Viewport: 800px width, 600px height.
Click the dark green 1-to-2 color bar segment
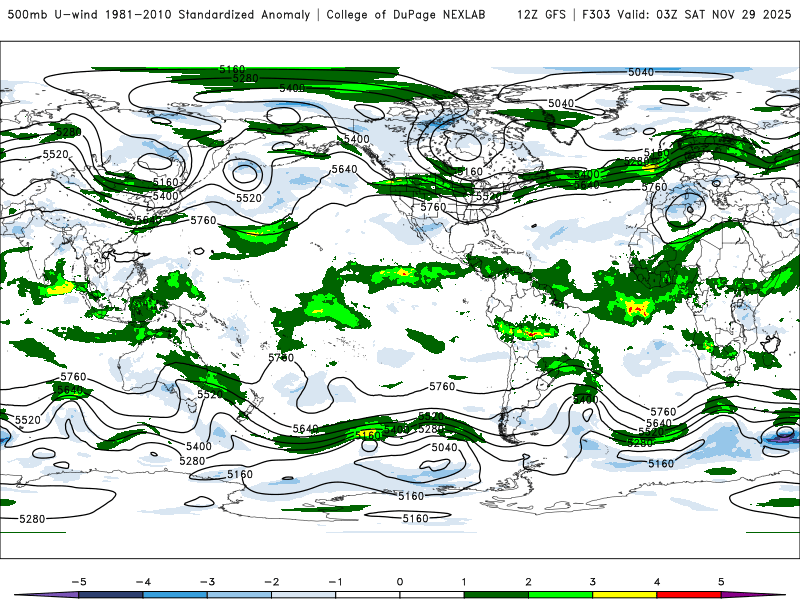click(x=496, y=595)
